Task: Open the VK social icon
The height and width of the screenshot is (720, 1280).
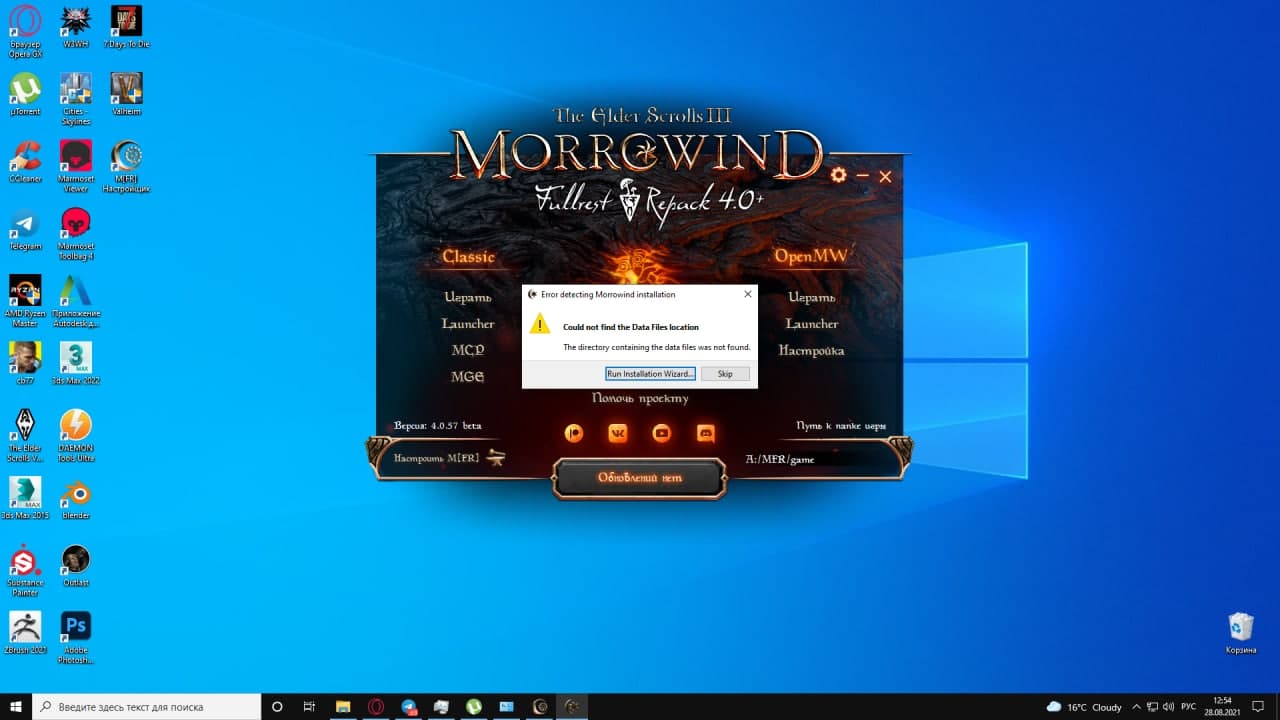Action: [618, 433]
